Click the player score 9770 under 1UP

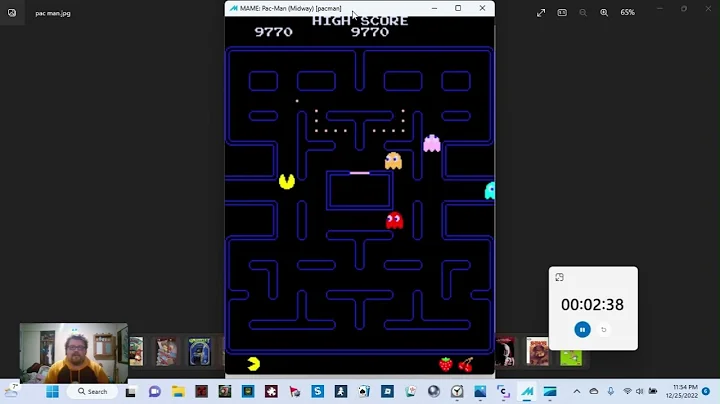pos(273,32)
